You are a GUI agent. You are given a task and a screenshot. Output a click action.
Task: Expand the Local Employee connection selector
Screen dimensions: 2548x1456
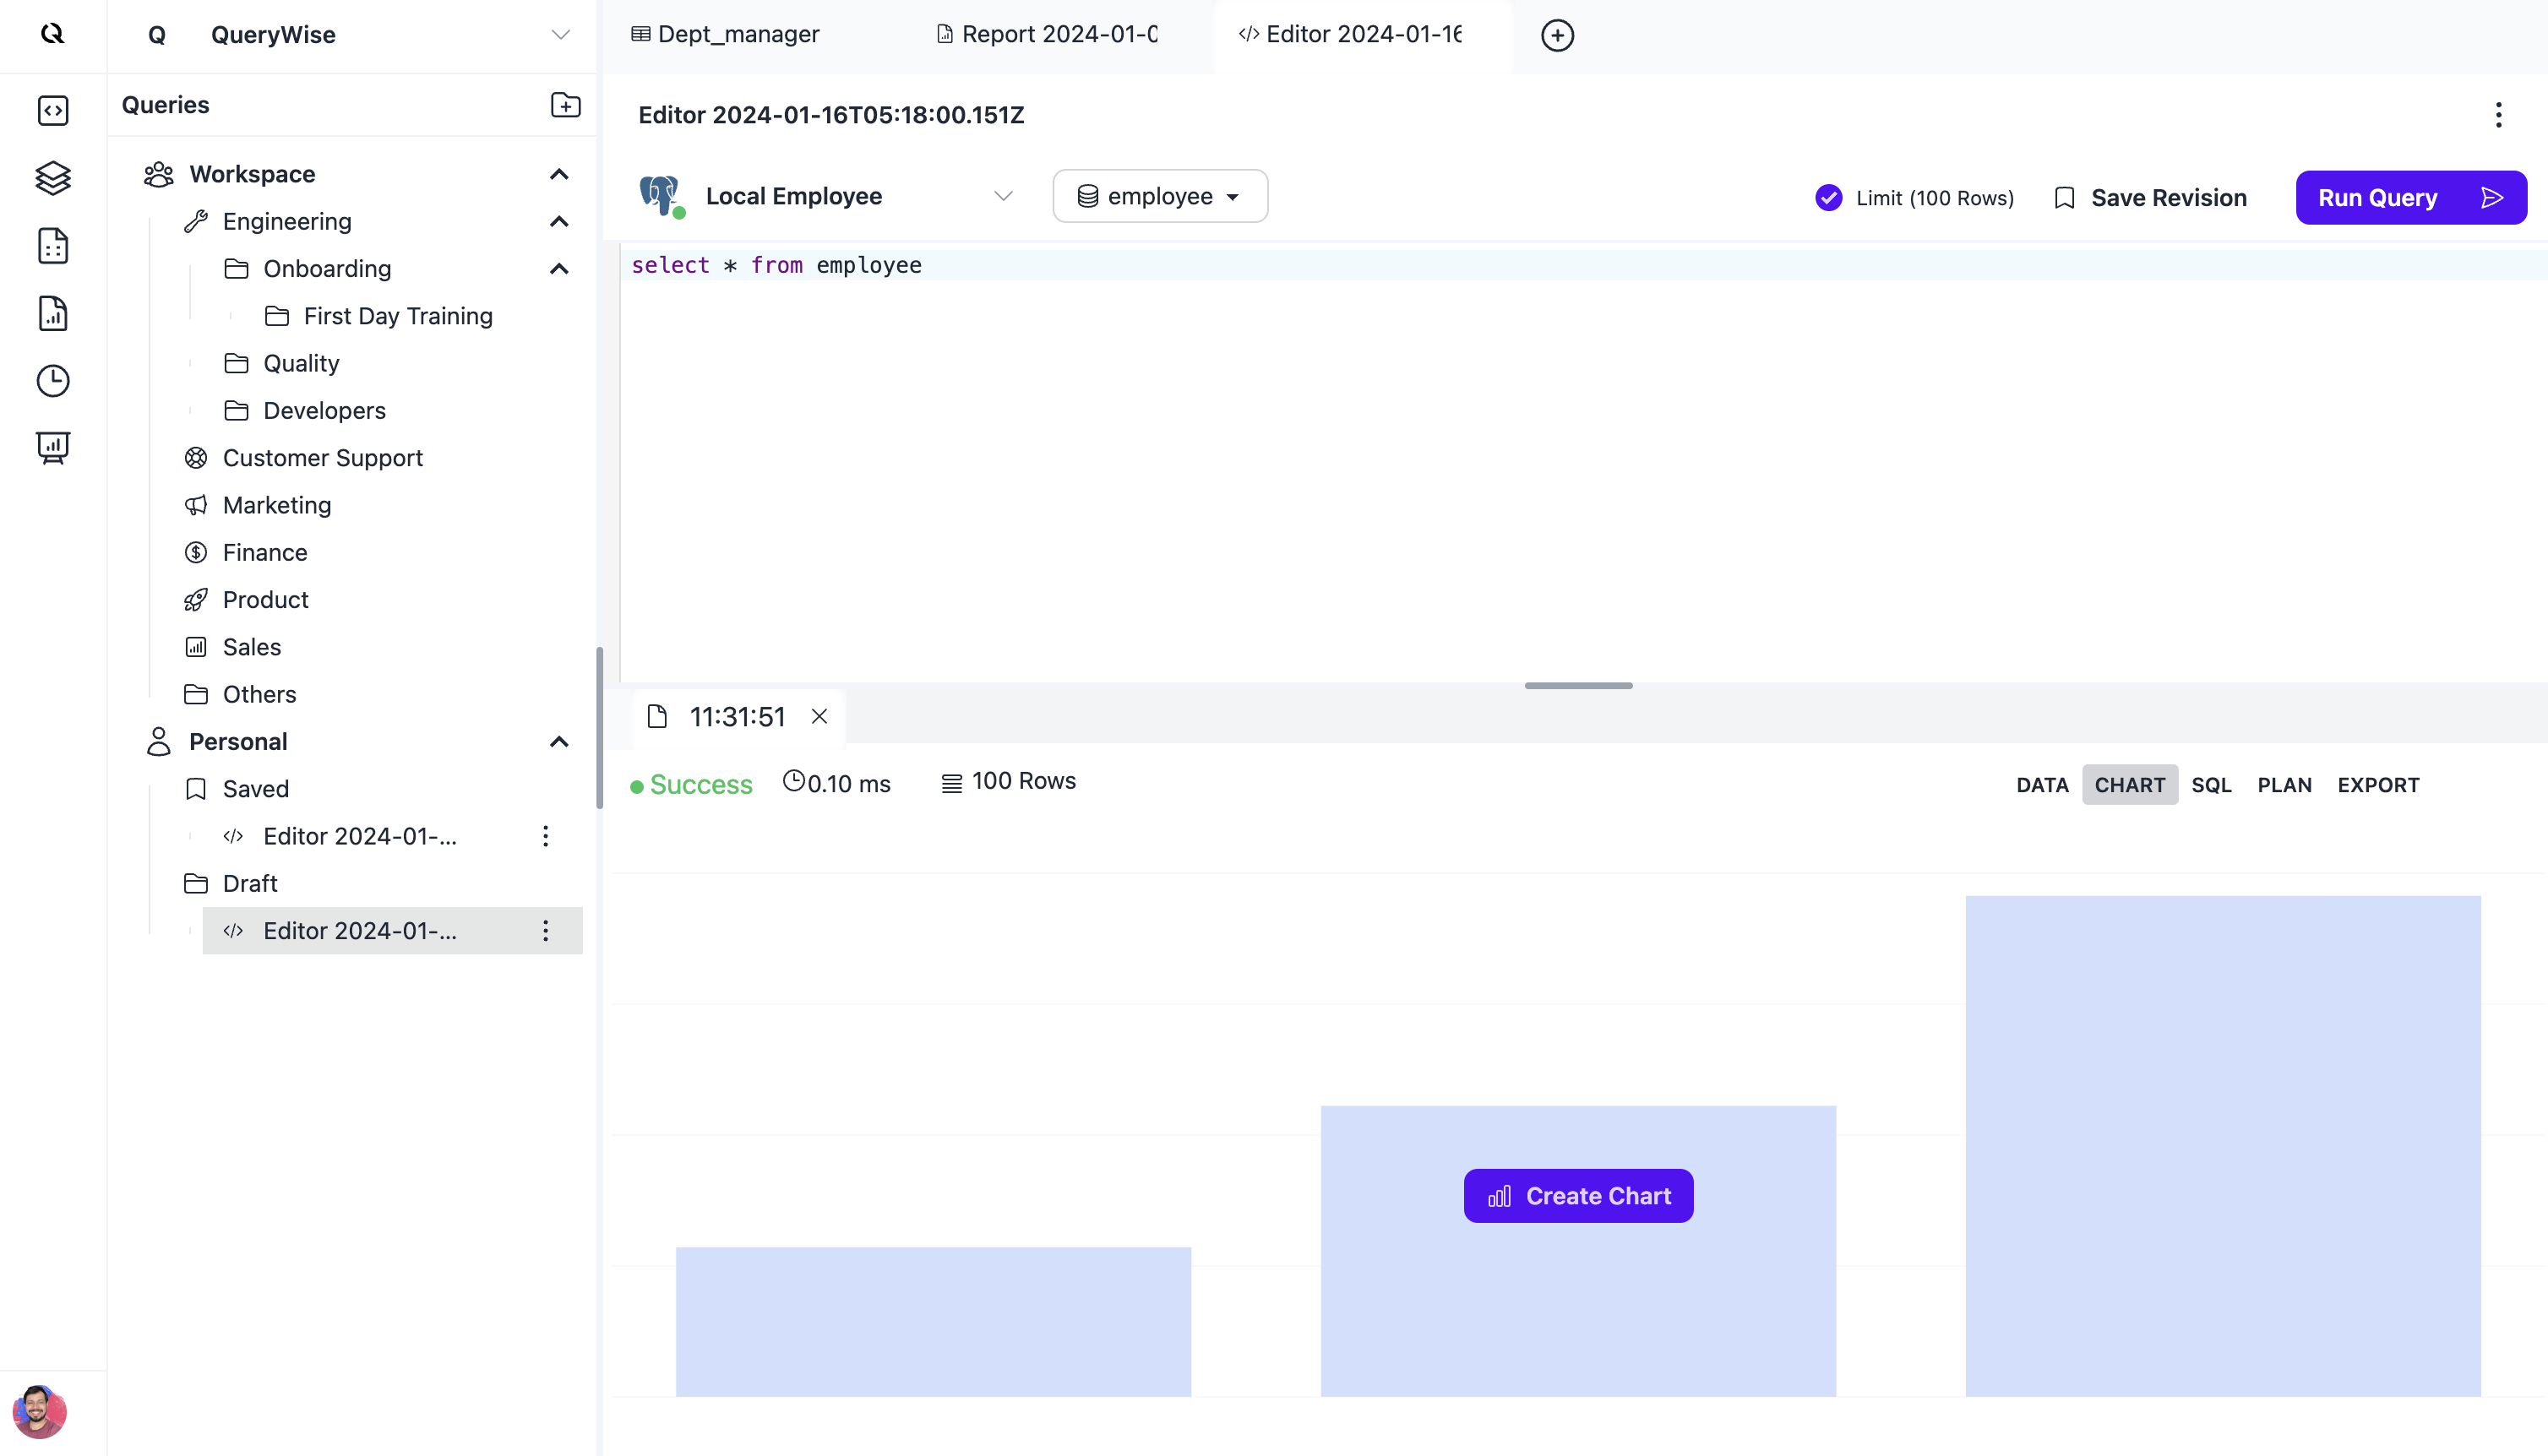point(1003,196)
